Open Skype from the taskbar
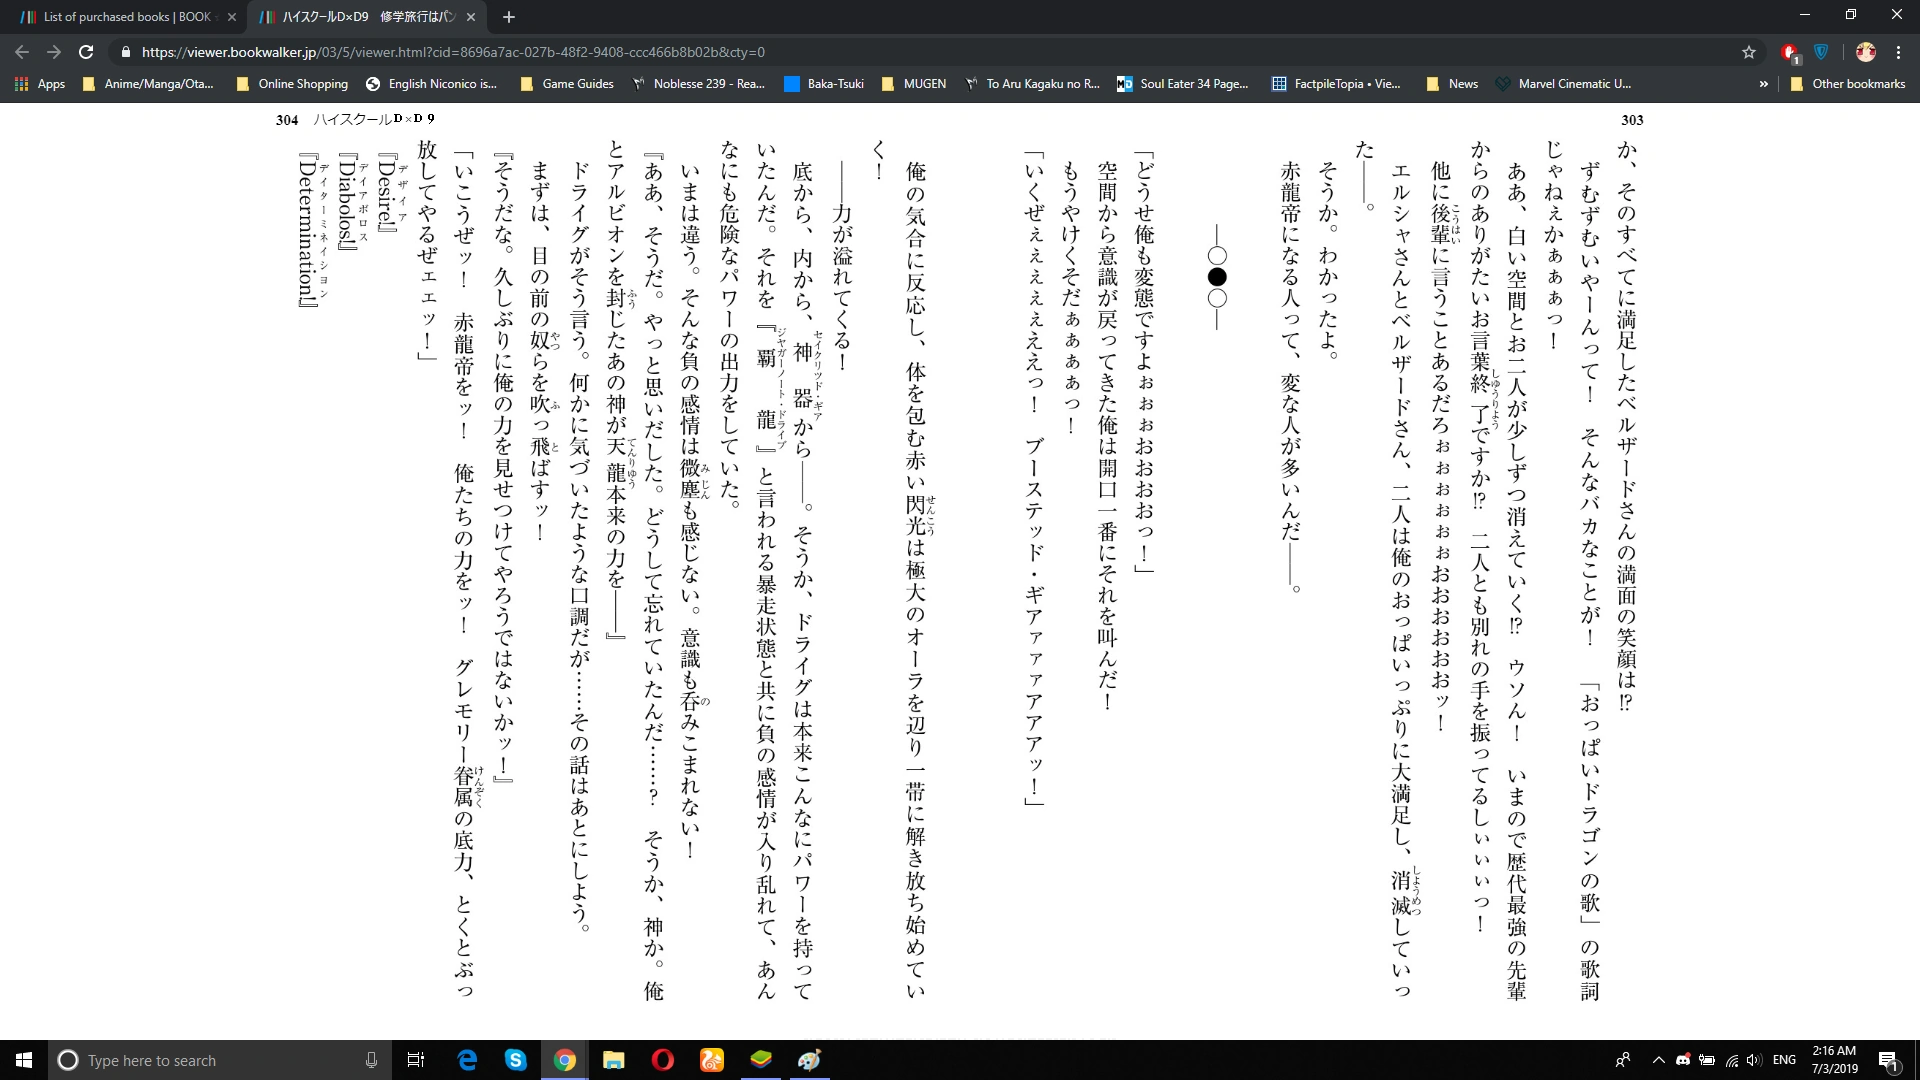 tap(516, 1060)
